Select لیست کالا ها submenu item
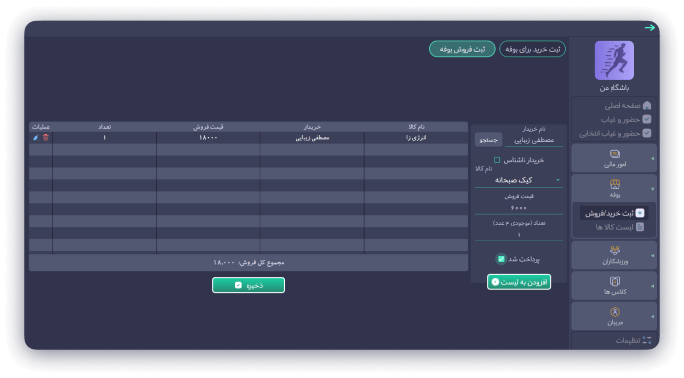The height and width of the screenshot is (378, 684). pos(619,227)
